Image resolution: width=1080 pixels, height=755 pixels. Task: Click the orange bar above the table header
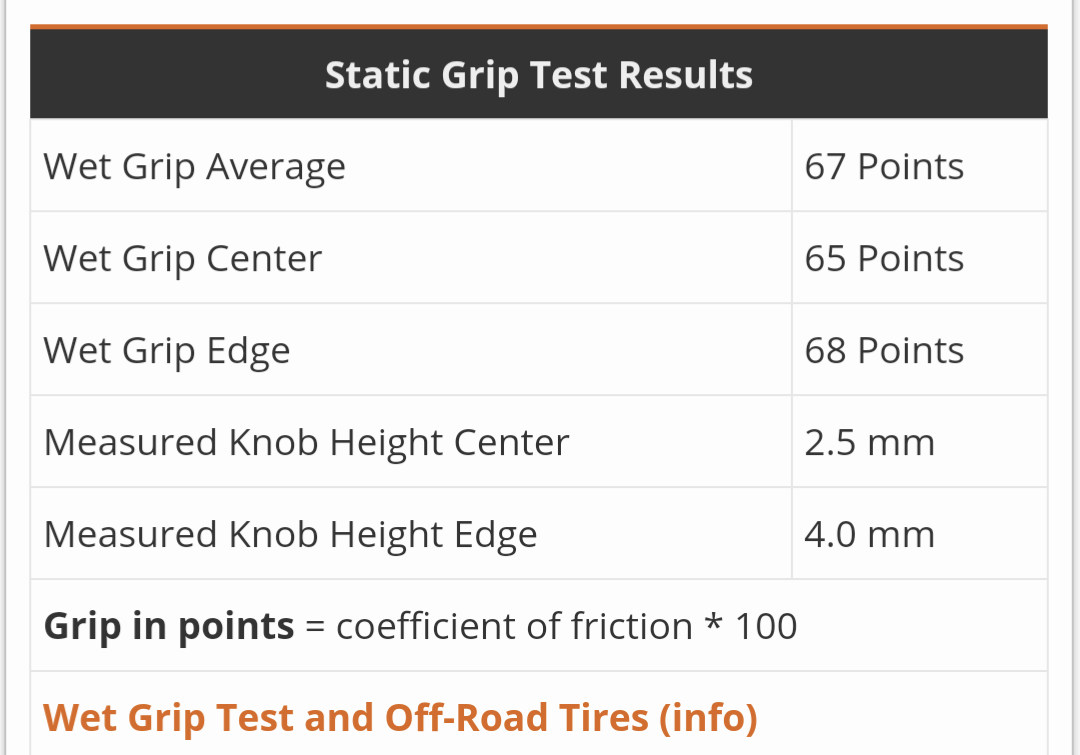pos(538,26)
